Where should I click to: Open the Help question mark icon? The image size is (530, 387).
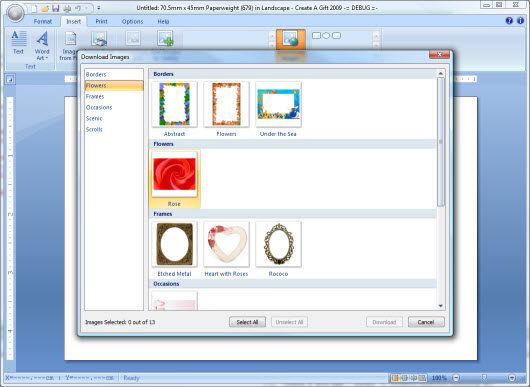click(509, 21)
